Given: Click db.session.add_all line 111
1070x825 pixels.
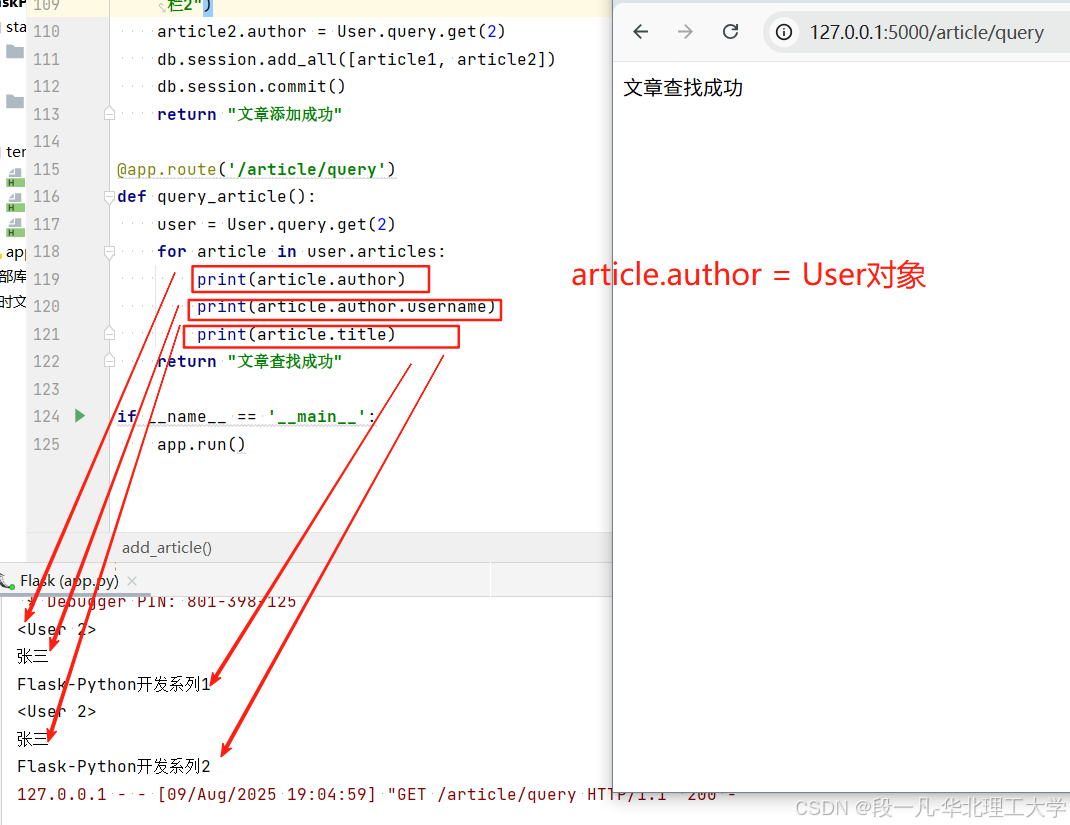Looking at the screenshot, I should tap(356, 59).
